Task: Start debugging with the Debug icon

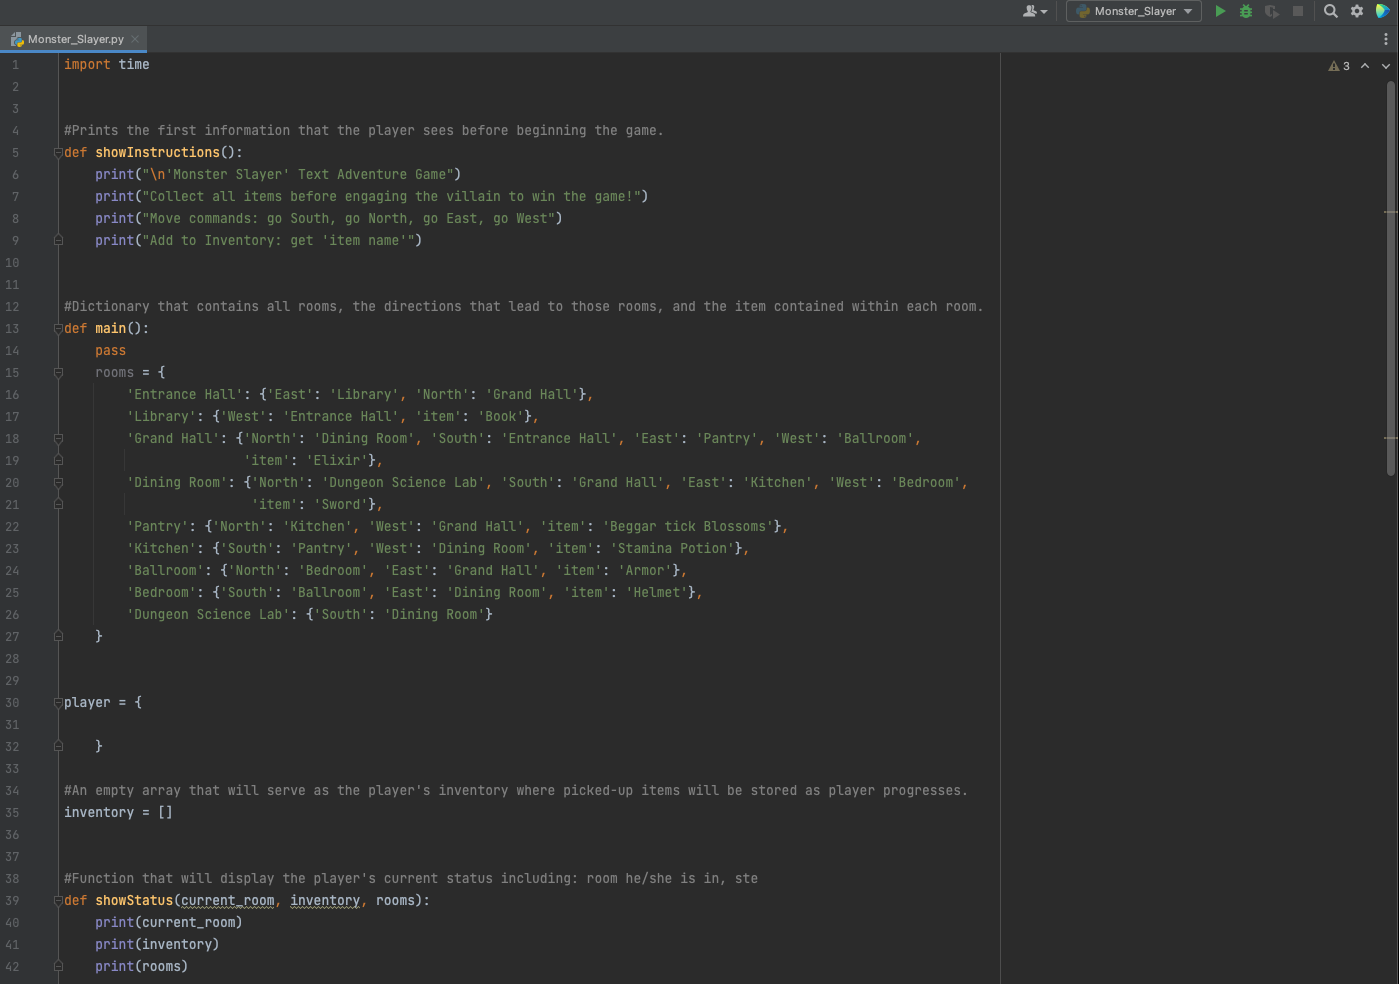Action: pos(1245,11)
